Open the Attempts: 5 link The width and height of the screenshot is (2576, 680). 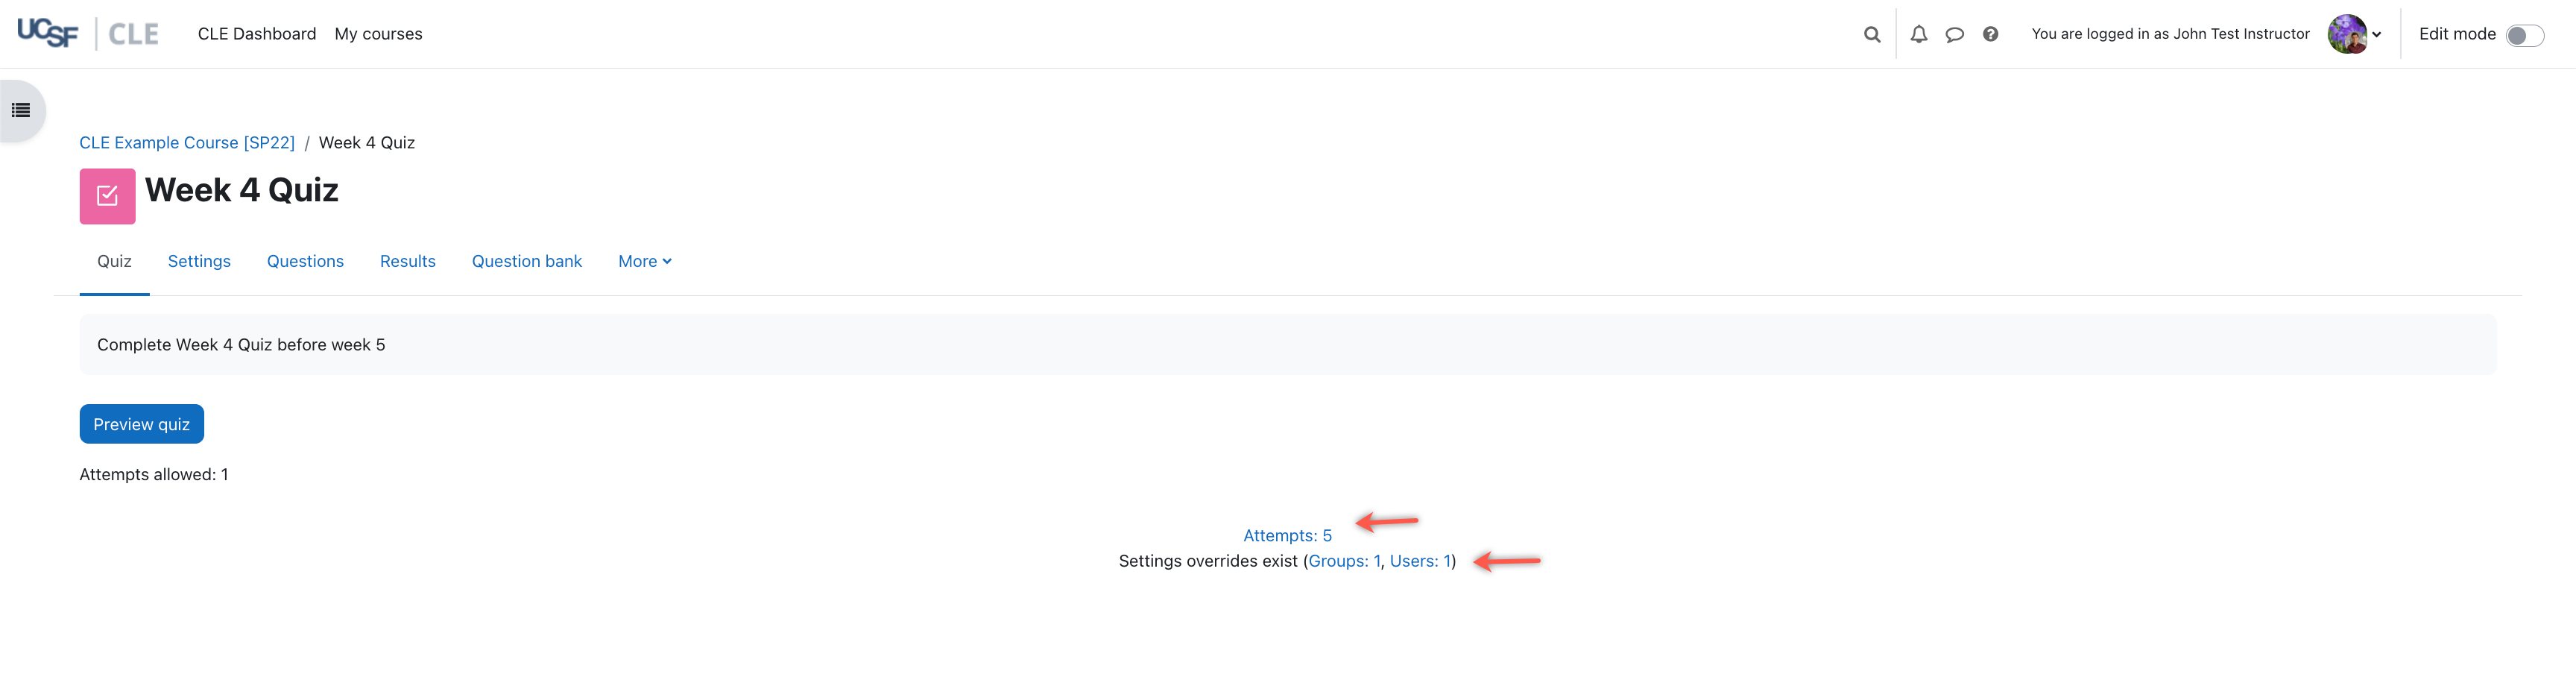1287,536
